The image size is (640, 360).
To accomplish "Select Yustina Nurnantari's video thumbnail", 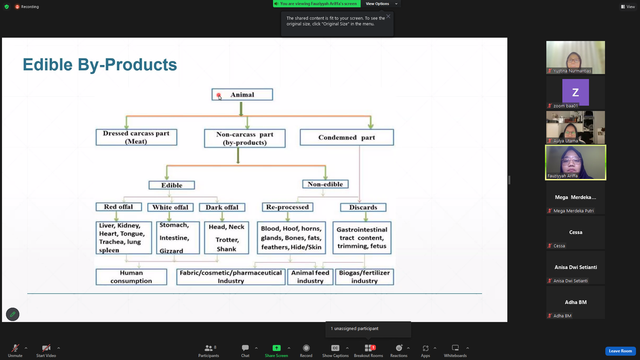I will [576, 57].
